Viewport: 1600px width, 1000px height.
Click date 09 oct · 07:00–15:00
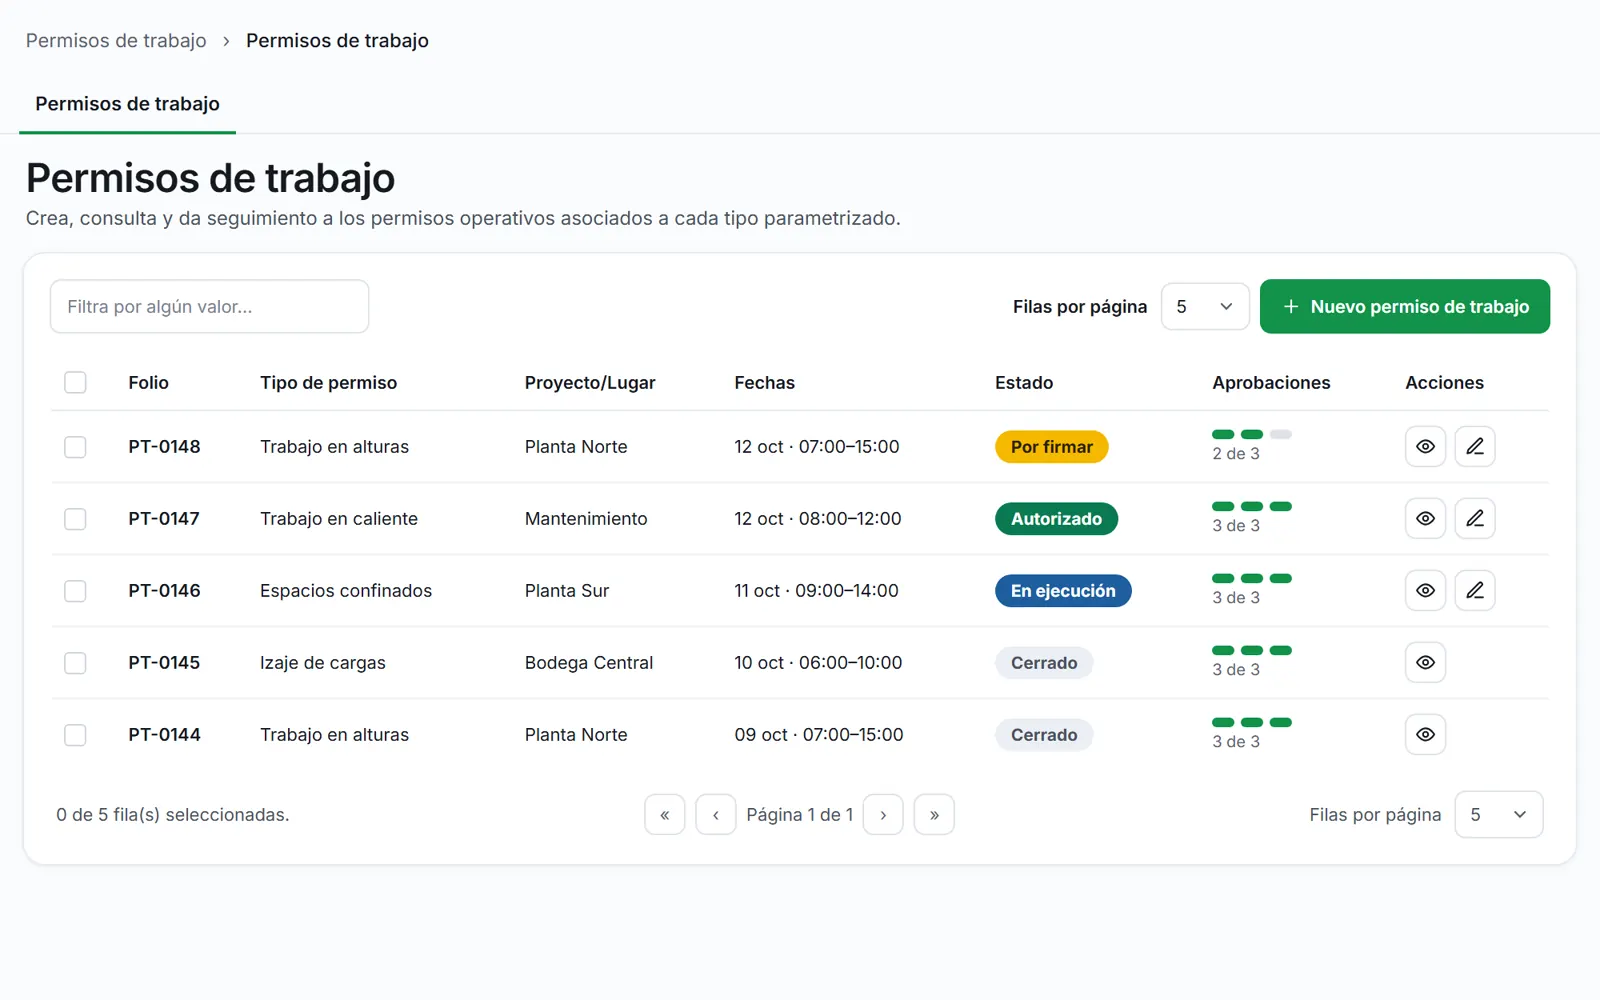(819, 735)
